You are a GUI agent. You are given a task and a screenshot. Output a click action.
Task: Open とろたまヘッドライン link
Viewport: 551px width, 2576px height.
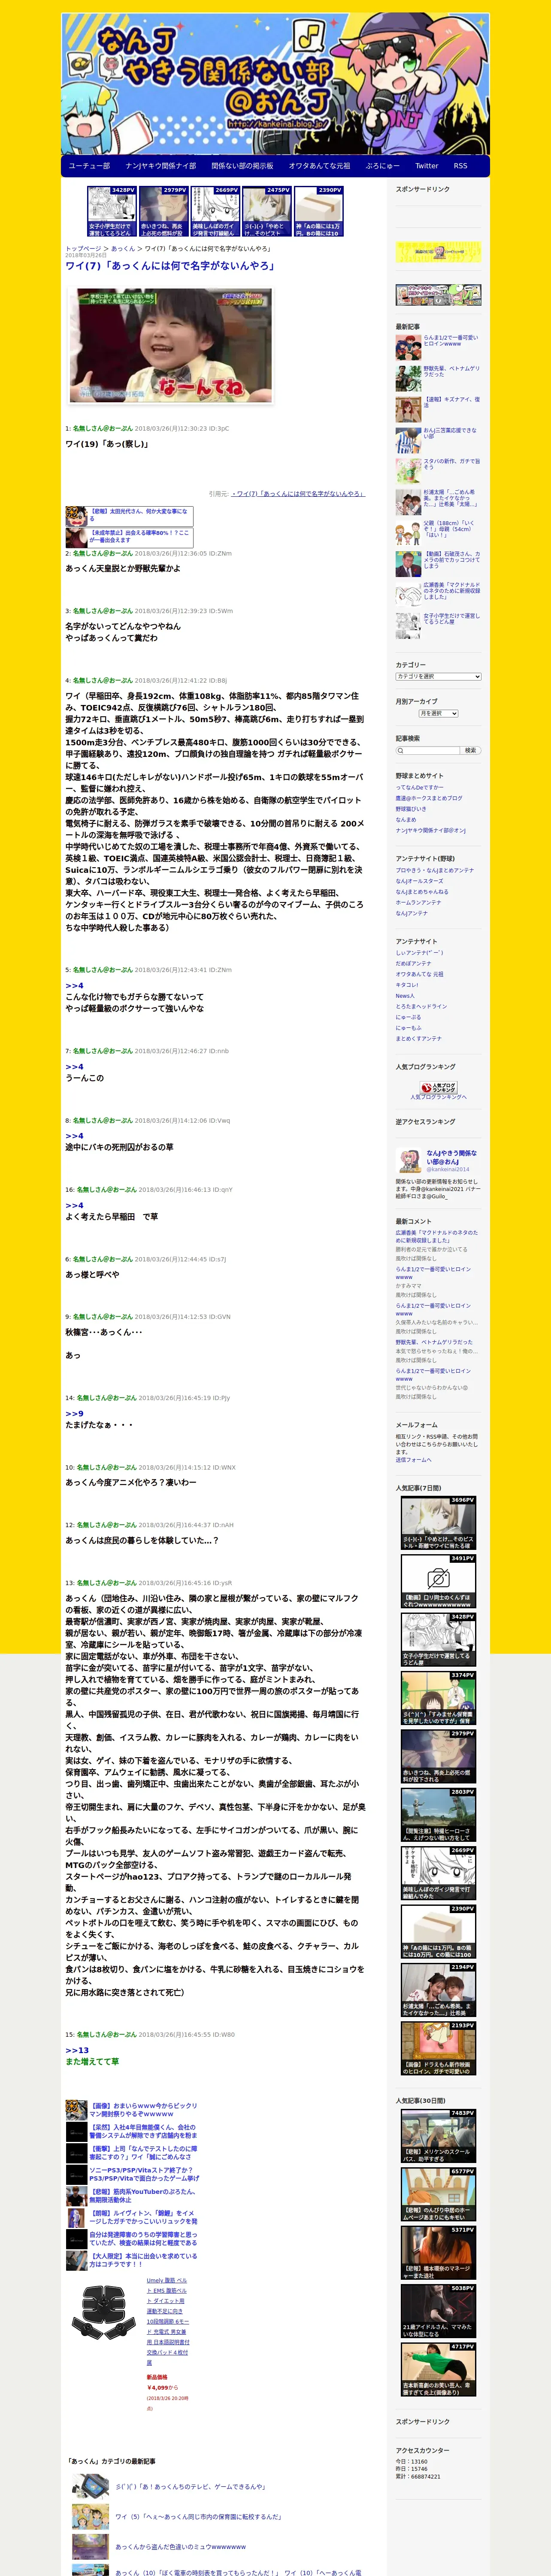[x=421, y=1006]
